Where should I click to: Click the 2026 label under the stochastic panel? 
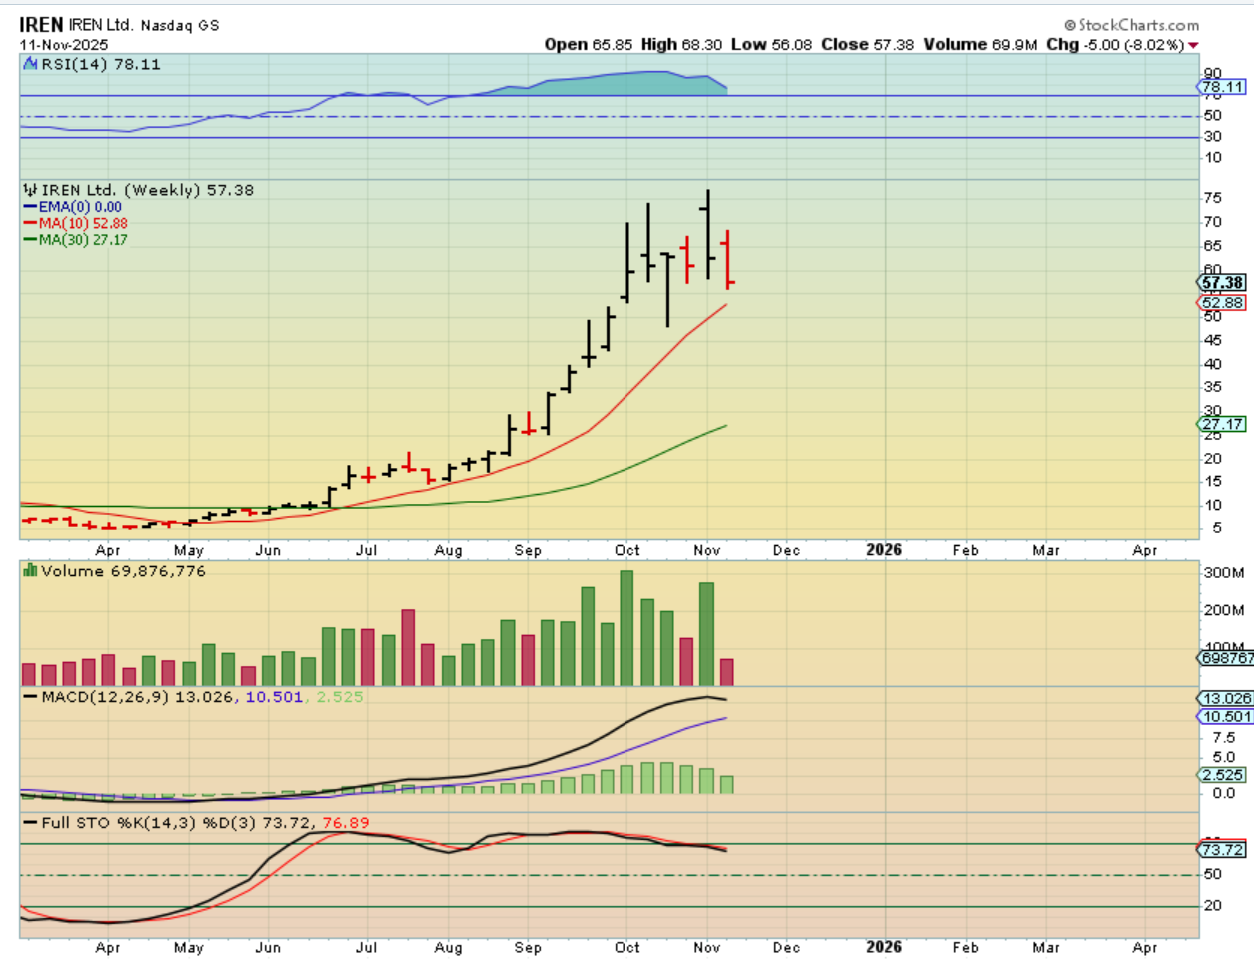pyautogui.click(x=884, y=947)
